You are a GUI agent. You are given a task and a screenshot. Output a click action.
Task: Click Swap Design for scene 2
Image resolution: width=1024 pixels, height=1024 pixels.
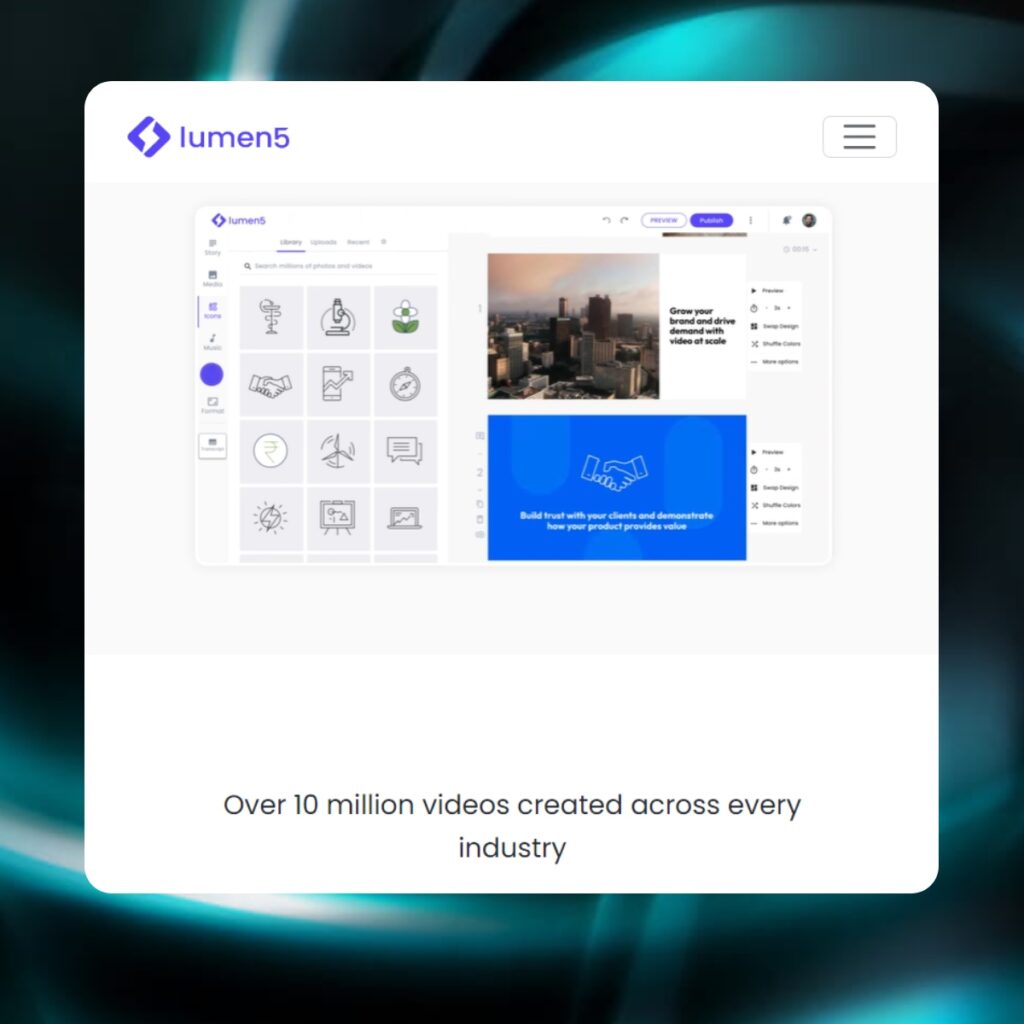(775, 487)
